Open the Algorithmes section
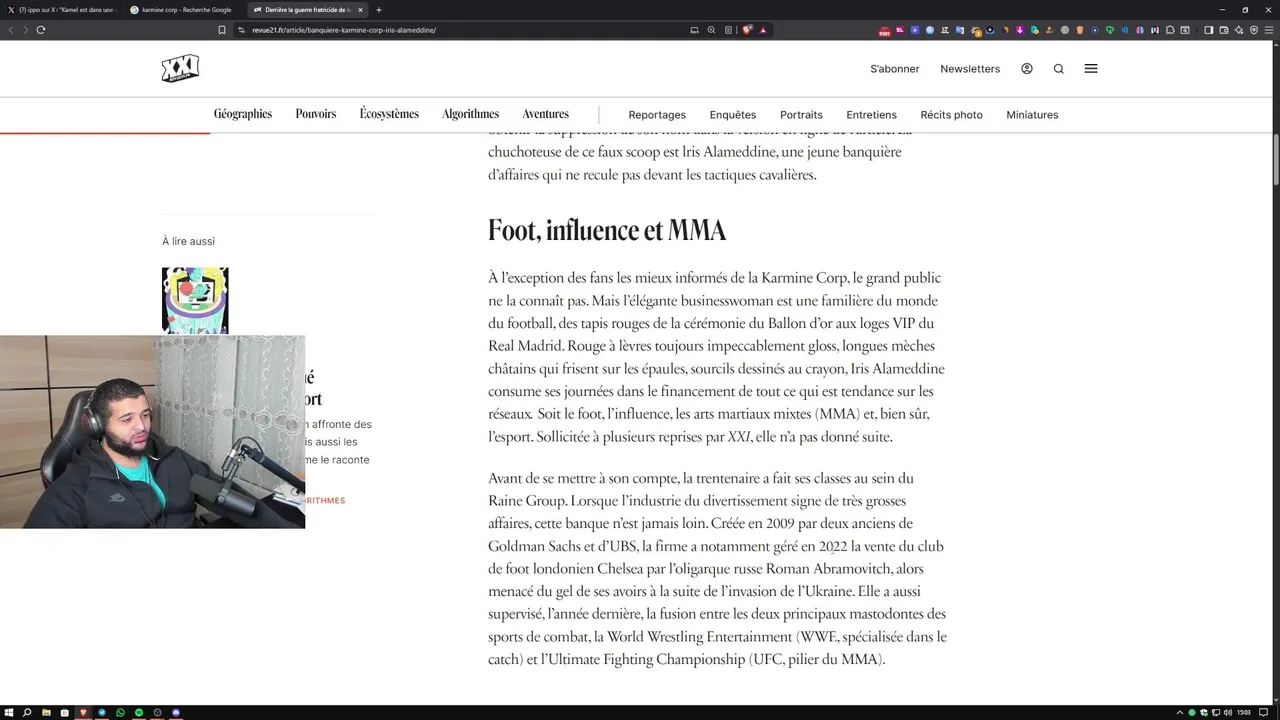Screen dimensions: 1280x720 tap(470, 114)
